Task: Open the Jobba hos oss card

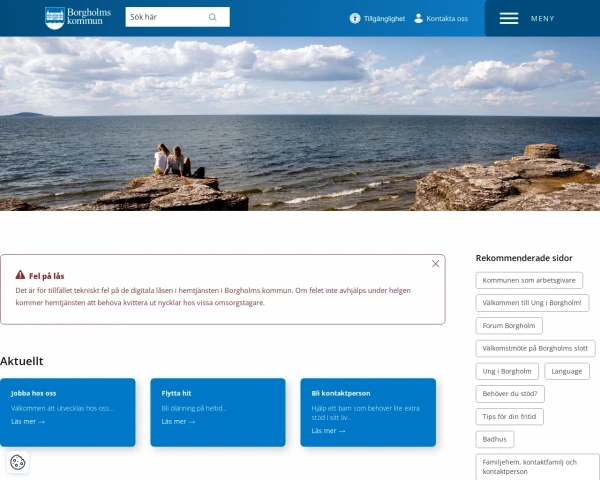Action: [x=68, y=412]
